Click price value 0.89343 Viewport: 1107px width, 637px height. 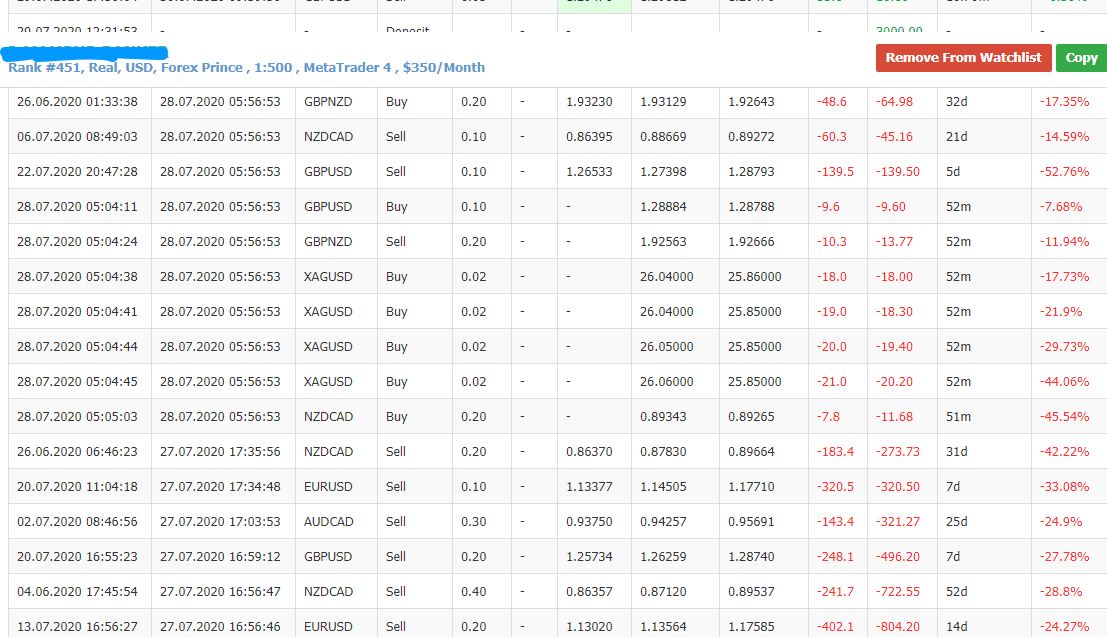tap(663, 417)
